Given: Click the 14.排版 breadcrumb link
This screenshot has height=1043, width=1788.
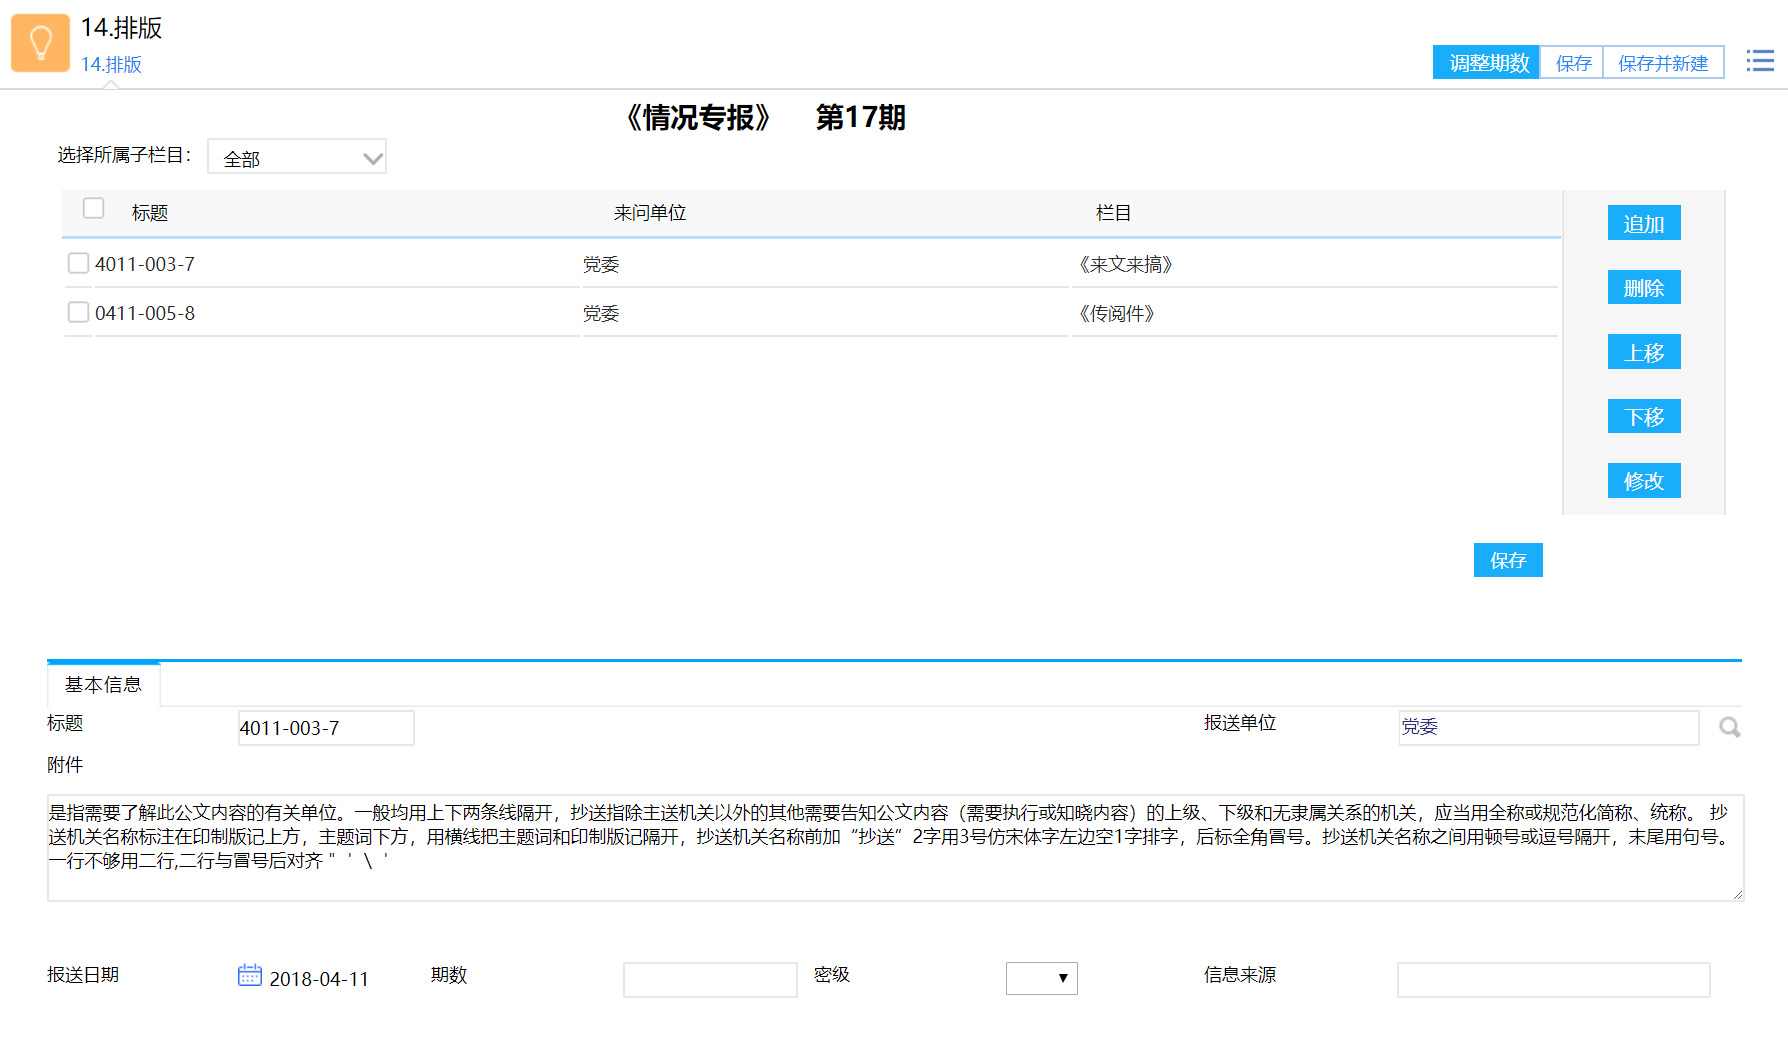Looking at the screenshot, I should click(111, 64).
